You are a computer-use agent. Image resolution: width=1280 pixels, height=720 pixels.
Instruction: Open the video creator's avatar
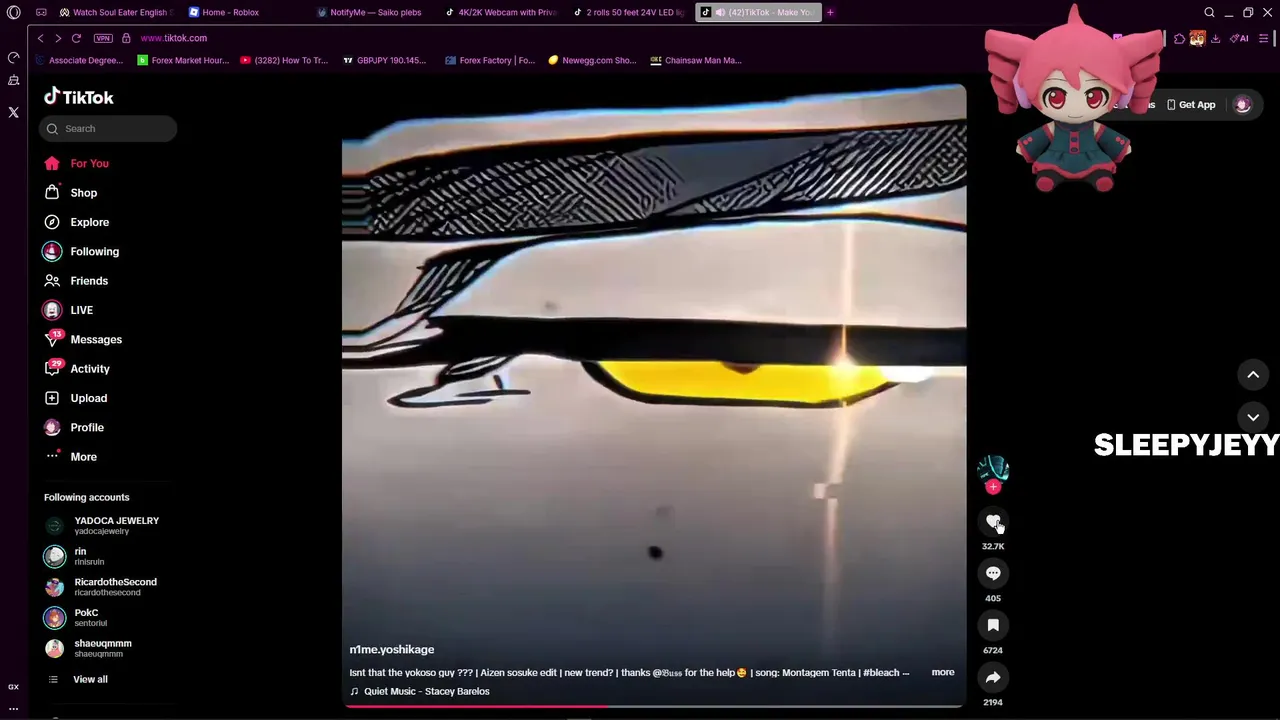[x=993, y=469]
